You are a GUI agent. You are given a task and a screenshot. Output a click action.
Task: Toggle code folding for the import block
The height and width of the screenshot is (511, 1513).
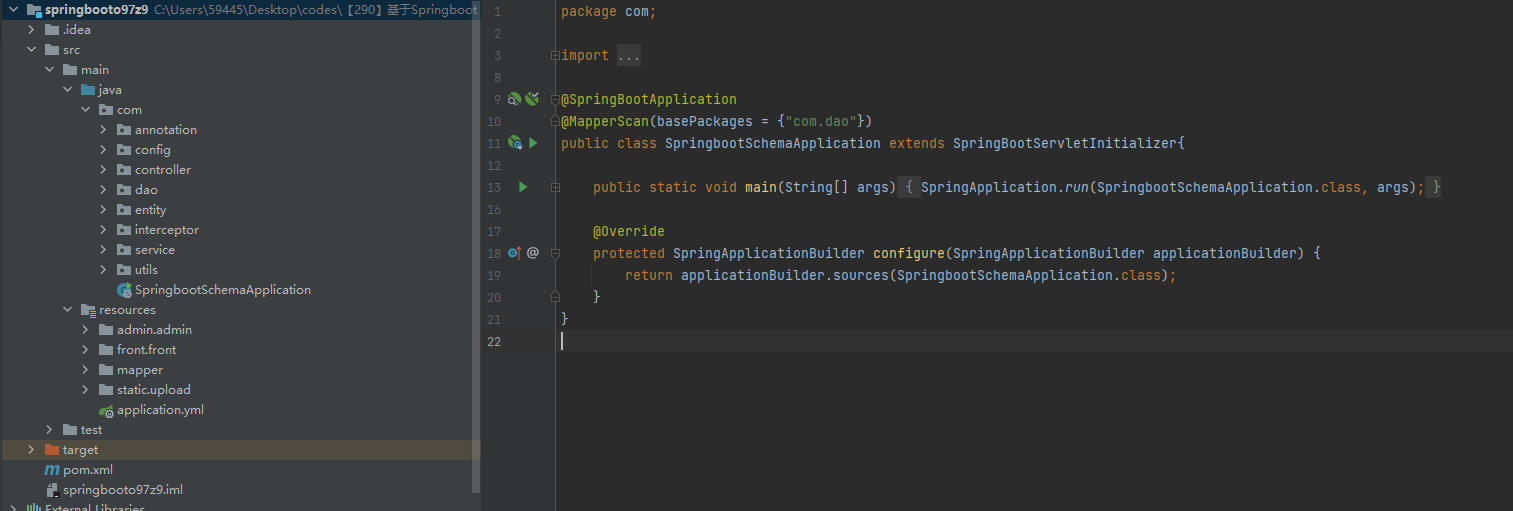[x=555, y=56]
